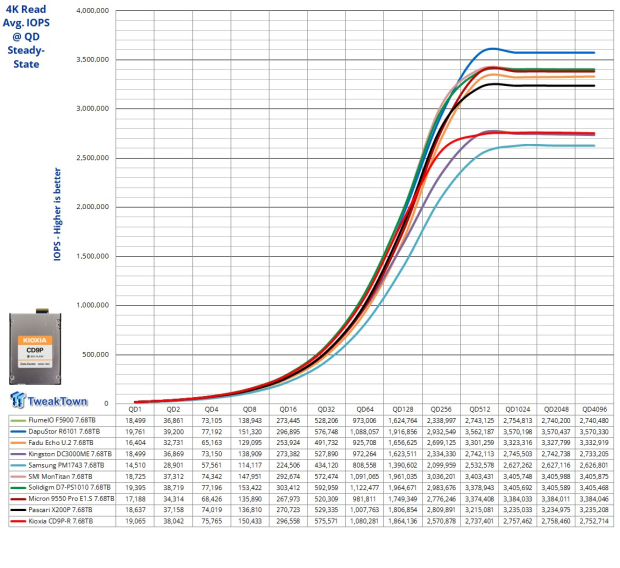The height and width of the screenshot is (568, 620).
Task: Click the 1,000,000 y-axis label
Action: click(93, 305)
